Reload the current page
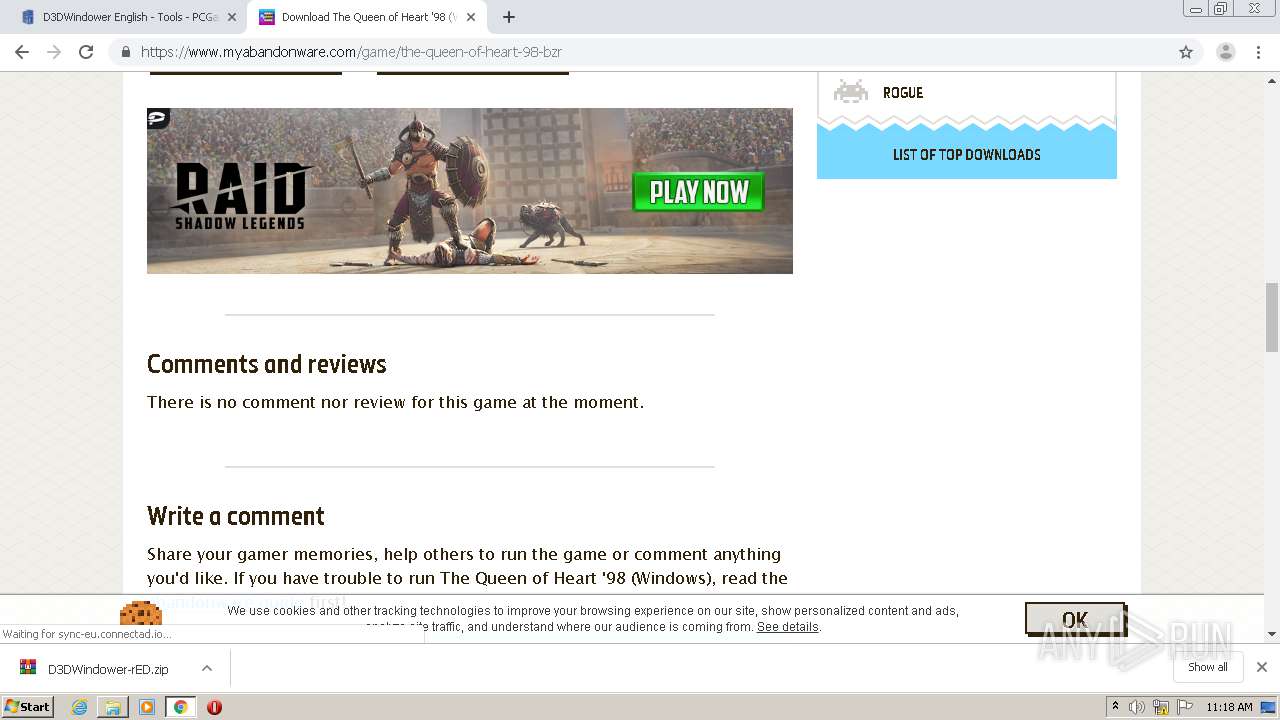 point(86,52)
